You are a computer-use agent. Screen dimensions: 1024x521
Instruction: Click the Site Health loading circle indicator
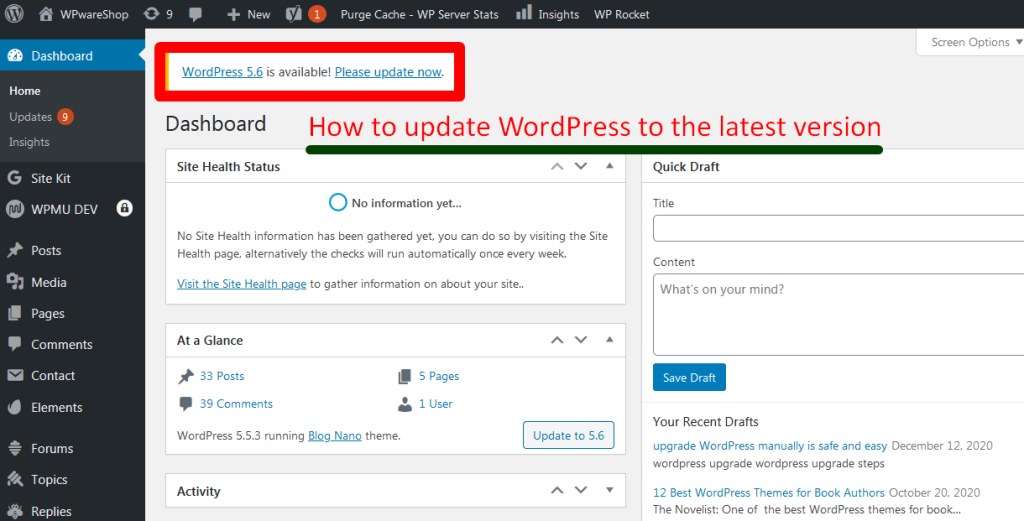[x=338, y=202]
